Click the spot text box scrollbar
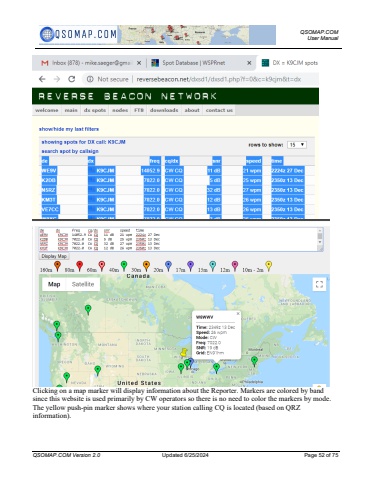This screenshot has height=480, width=371. 320,239
